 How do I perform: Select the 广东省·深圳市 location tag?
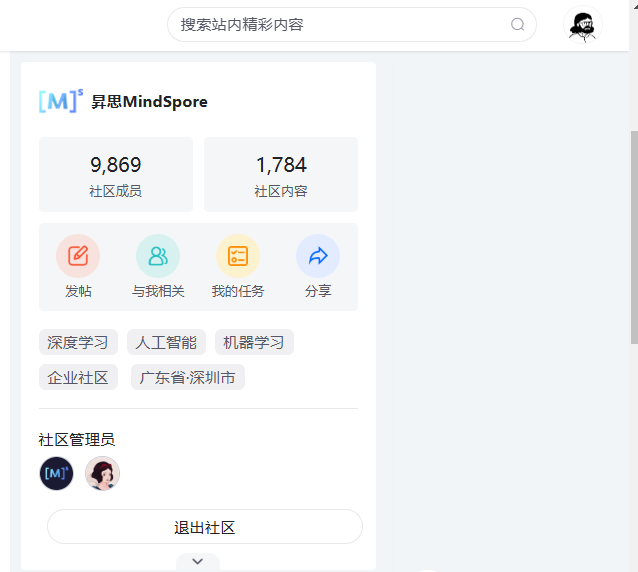click(x=188, y=377)
